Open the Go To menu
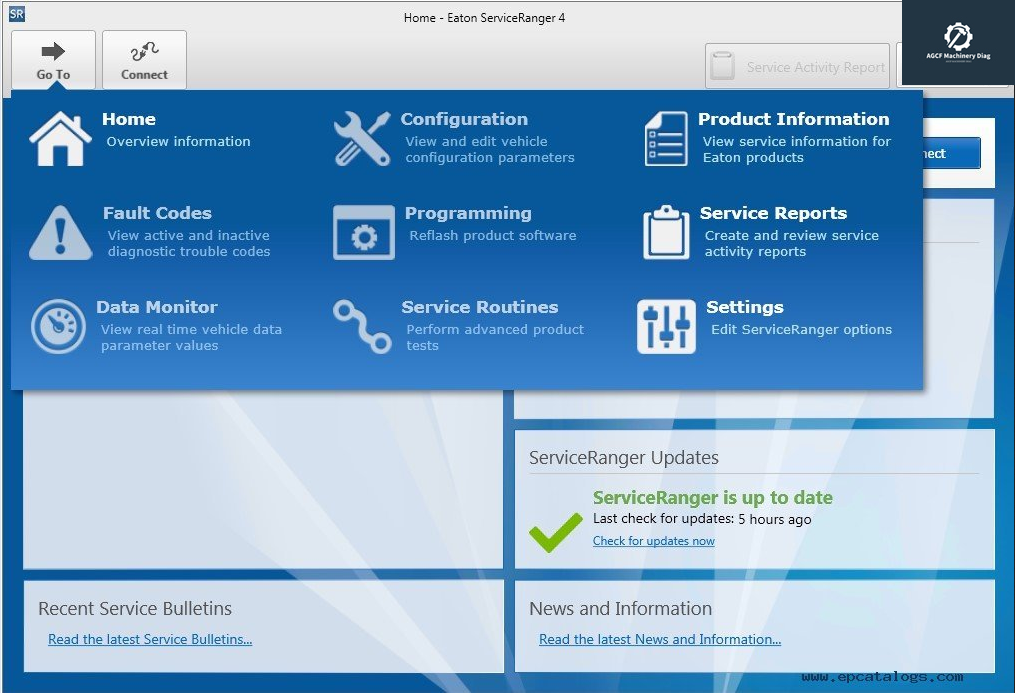This screenshot has height=693, width=1015. (53, 59)
